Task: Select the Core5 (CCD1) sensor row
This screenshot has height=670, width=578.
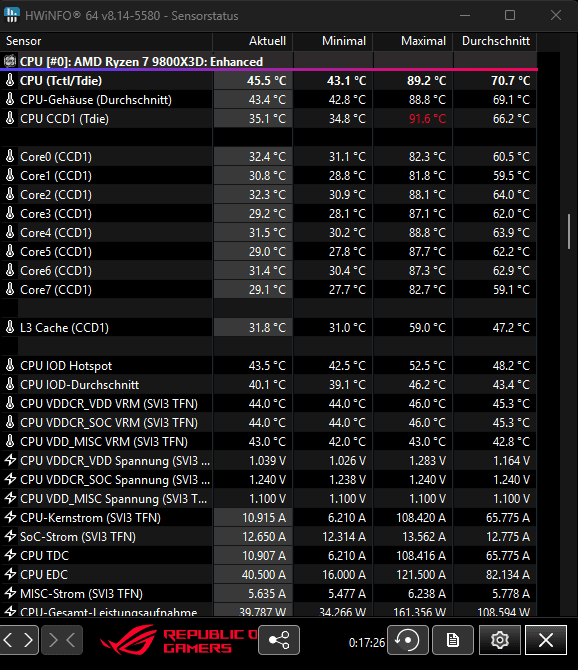Action: coord(268,252)
